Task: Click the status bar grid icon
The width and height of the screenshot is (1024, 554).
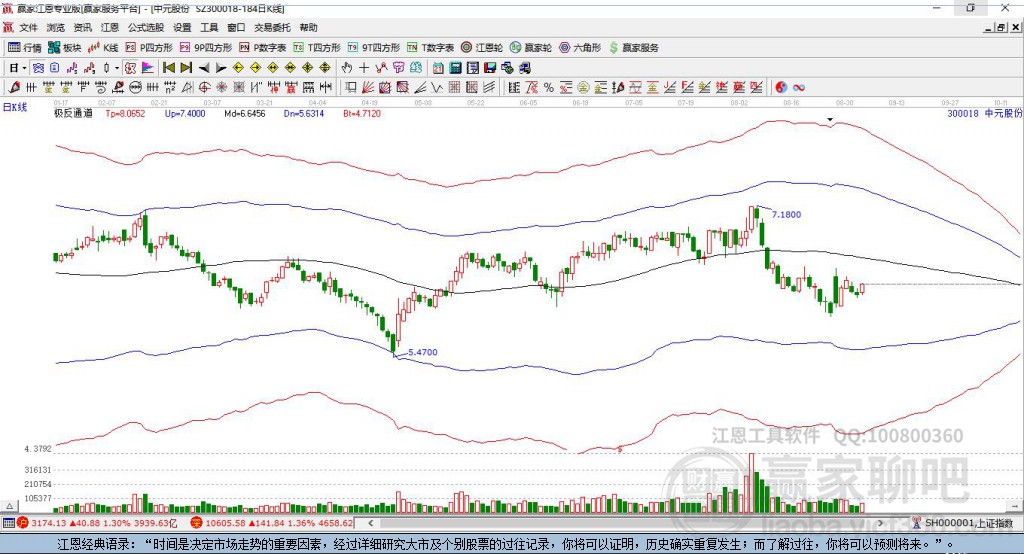Action: click(8, 523)
